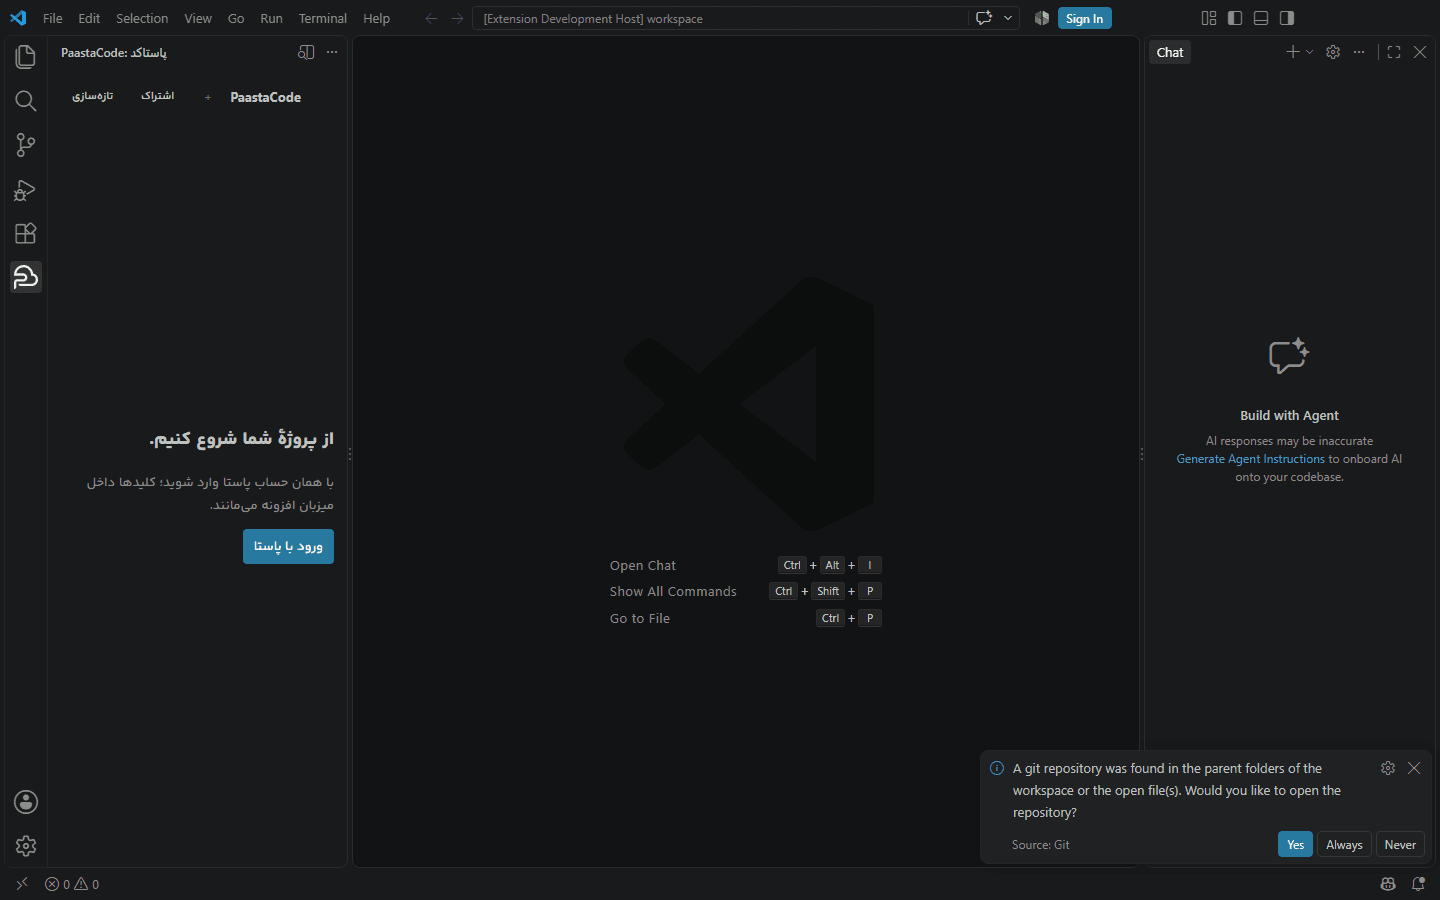Click the Copilot chat icon in title bar

pyautogui.click(x=984, y=18)
